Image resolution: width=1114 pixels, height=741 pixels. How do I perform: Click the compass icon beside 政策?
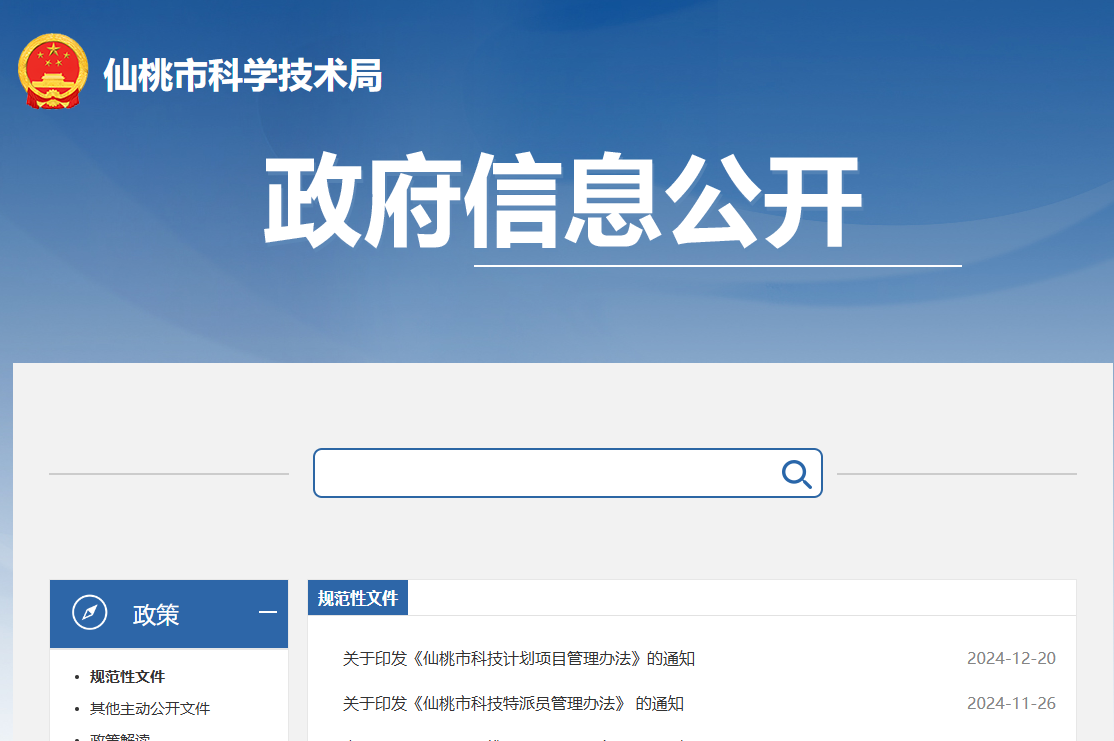click(x=90, y=612)
